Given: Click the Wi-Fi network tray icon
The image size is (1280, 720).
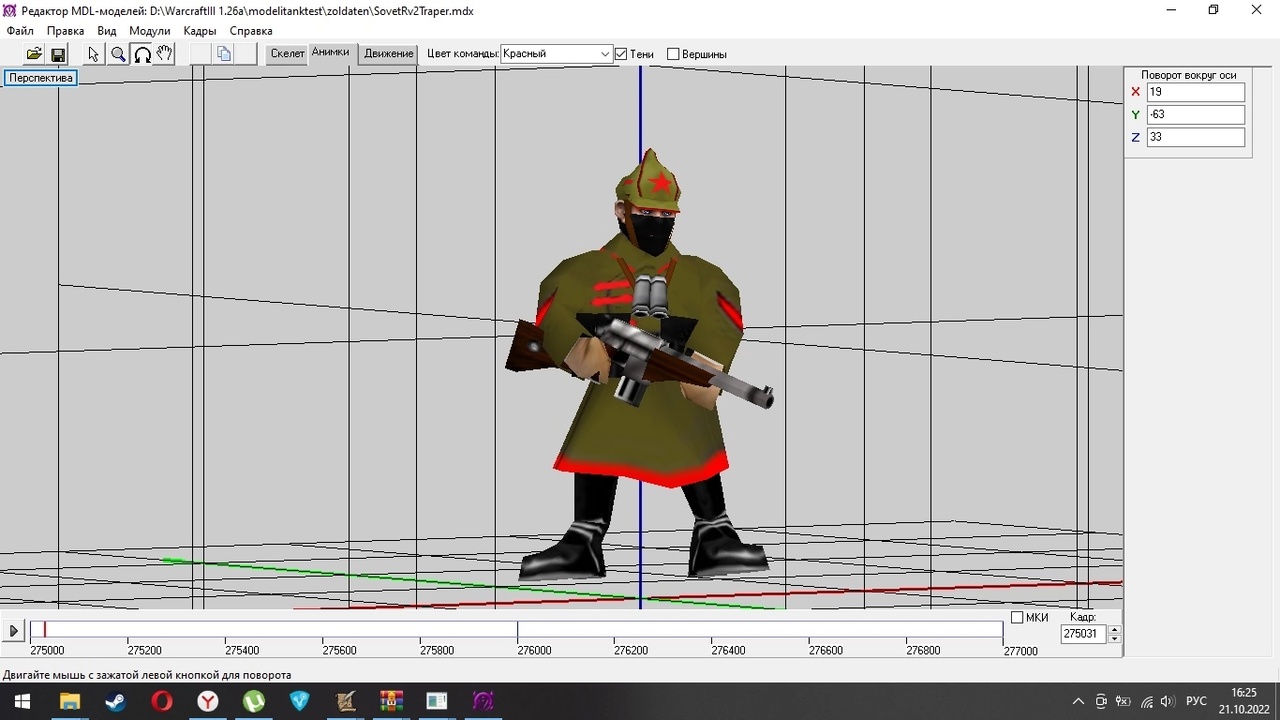Looking at the screenshot, I should tap(1146, 701).
